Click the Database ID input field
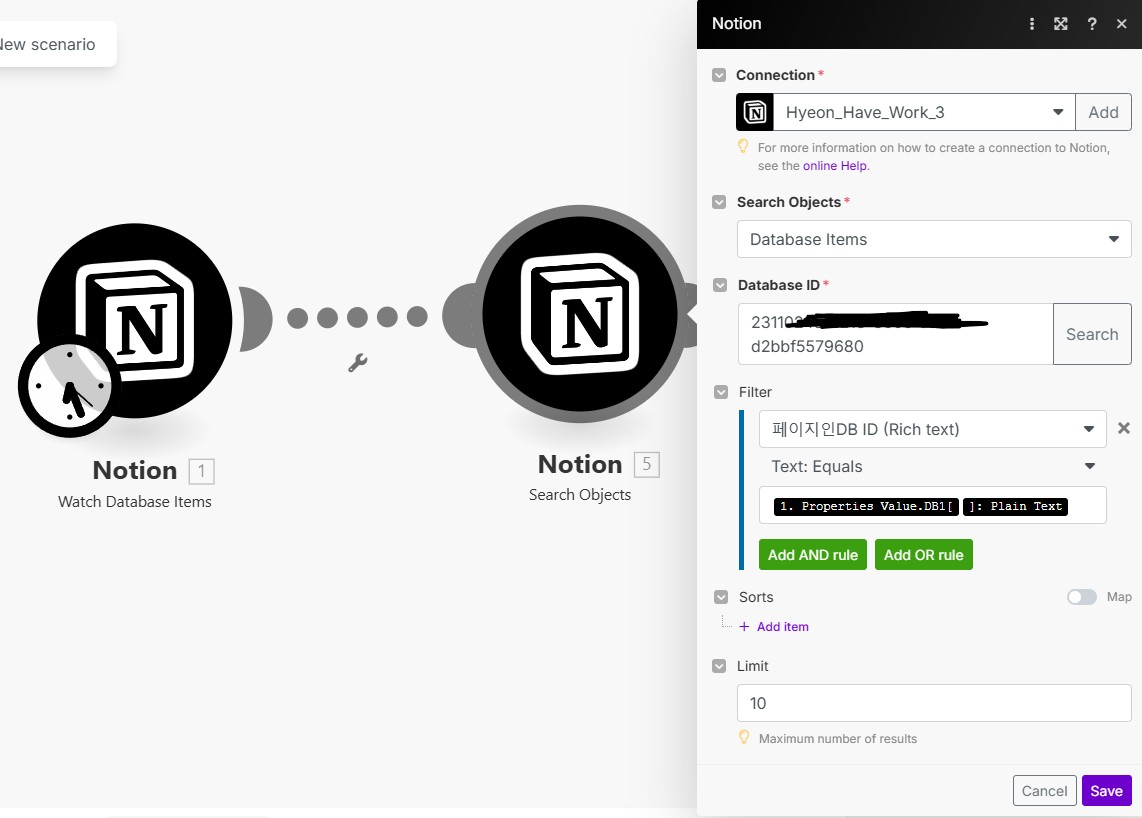The height and width of the screenshot is (818, 1142). click(895, 334)
